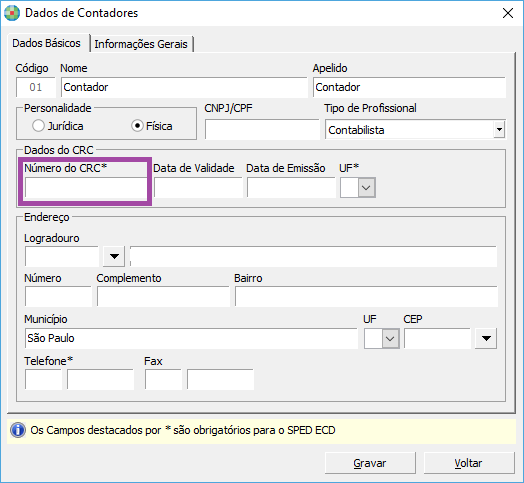The image size is (524, 483).
Task: Focus the Número do CRC field
Action: [x=86, y=188]
